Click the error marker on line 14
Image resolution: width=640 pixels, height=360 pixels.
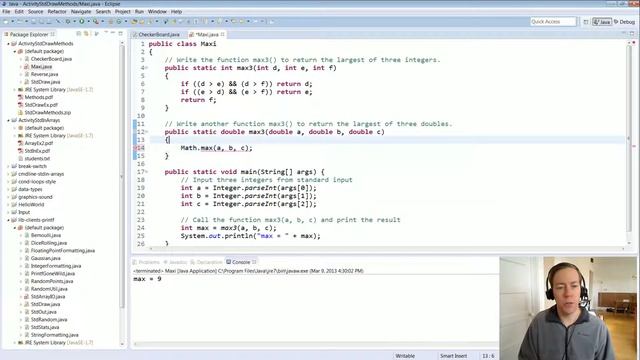[x=135, y=148]
